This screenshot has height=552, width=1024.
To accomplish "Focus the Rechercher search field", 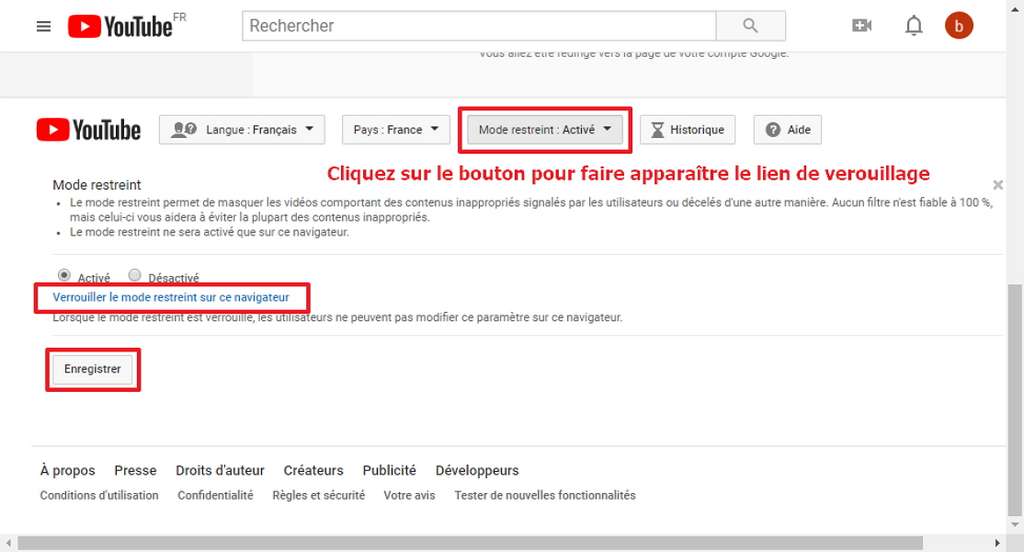I will (x=479, y=26).
